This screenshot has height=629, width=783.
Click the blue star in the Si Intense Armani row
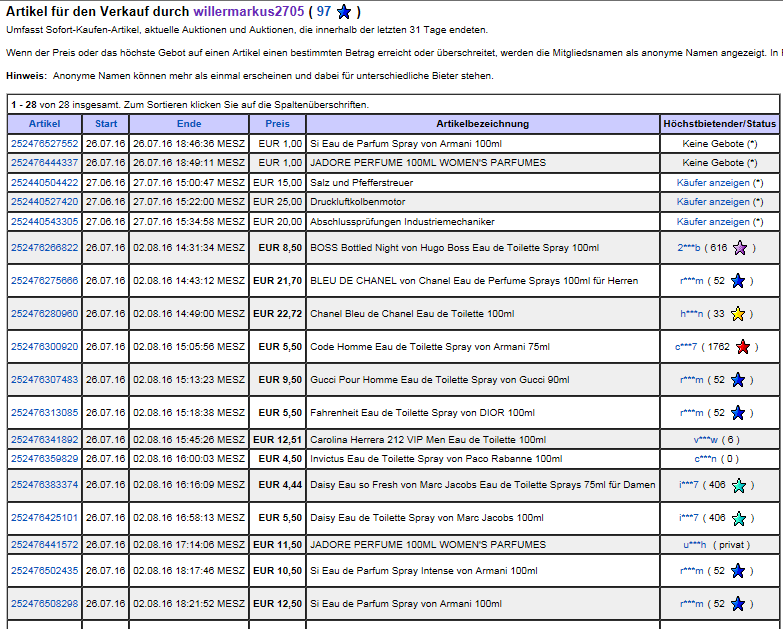point(738,571)
